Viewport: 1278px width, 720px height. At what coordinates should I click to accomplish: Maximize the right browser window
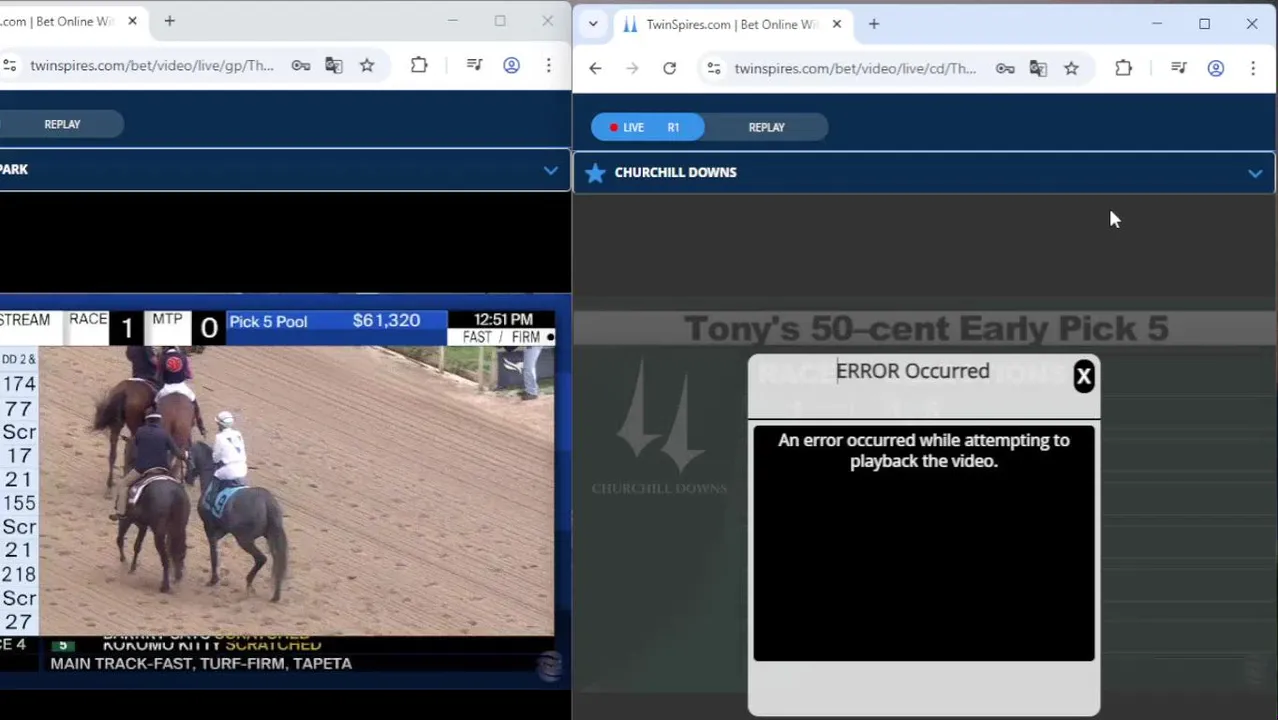tap(1204, 23)
